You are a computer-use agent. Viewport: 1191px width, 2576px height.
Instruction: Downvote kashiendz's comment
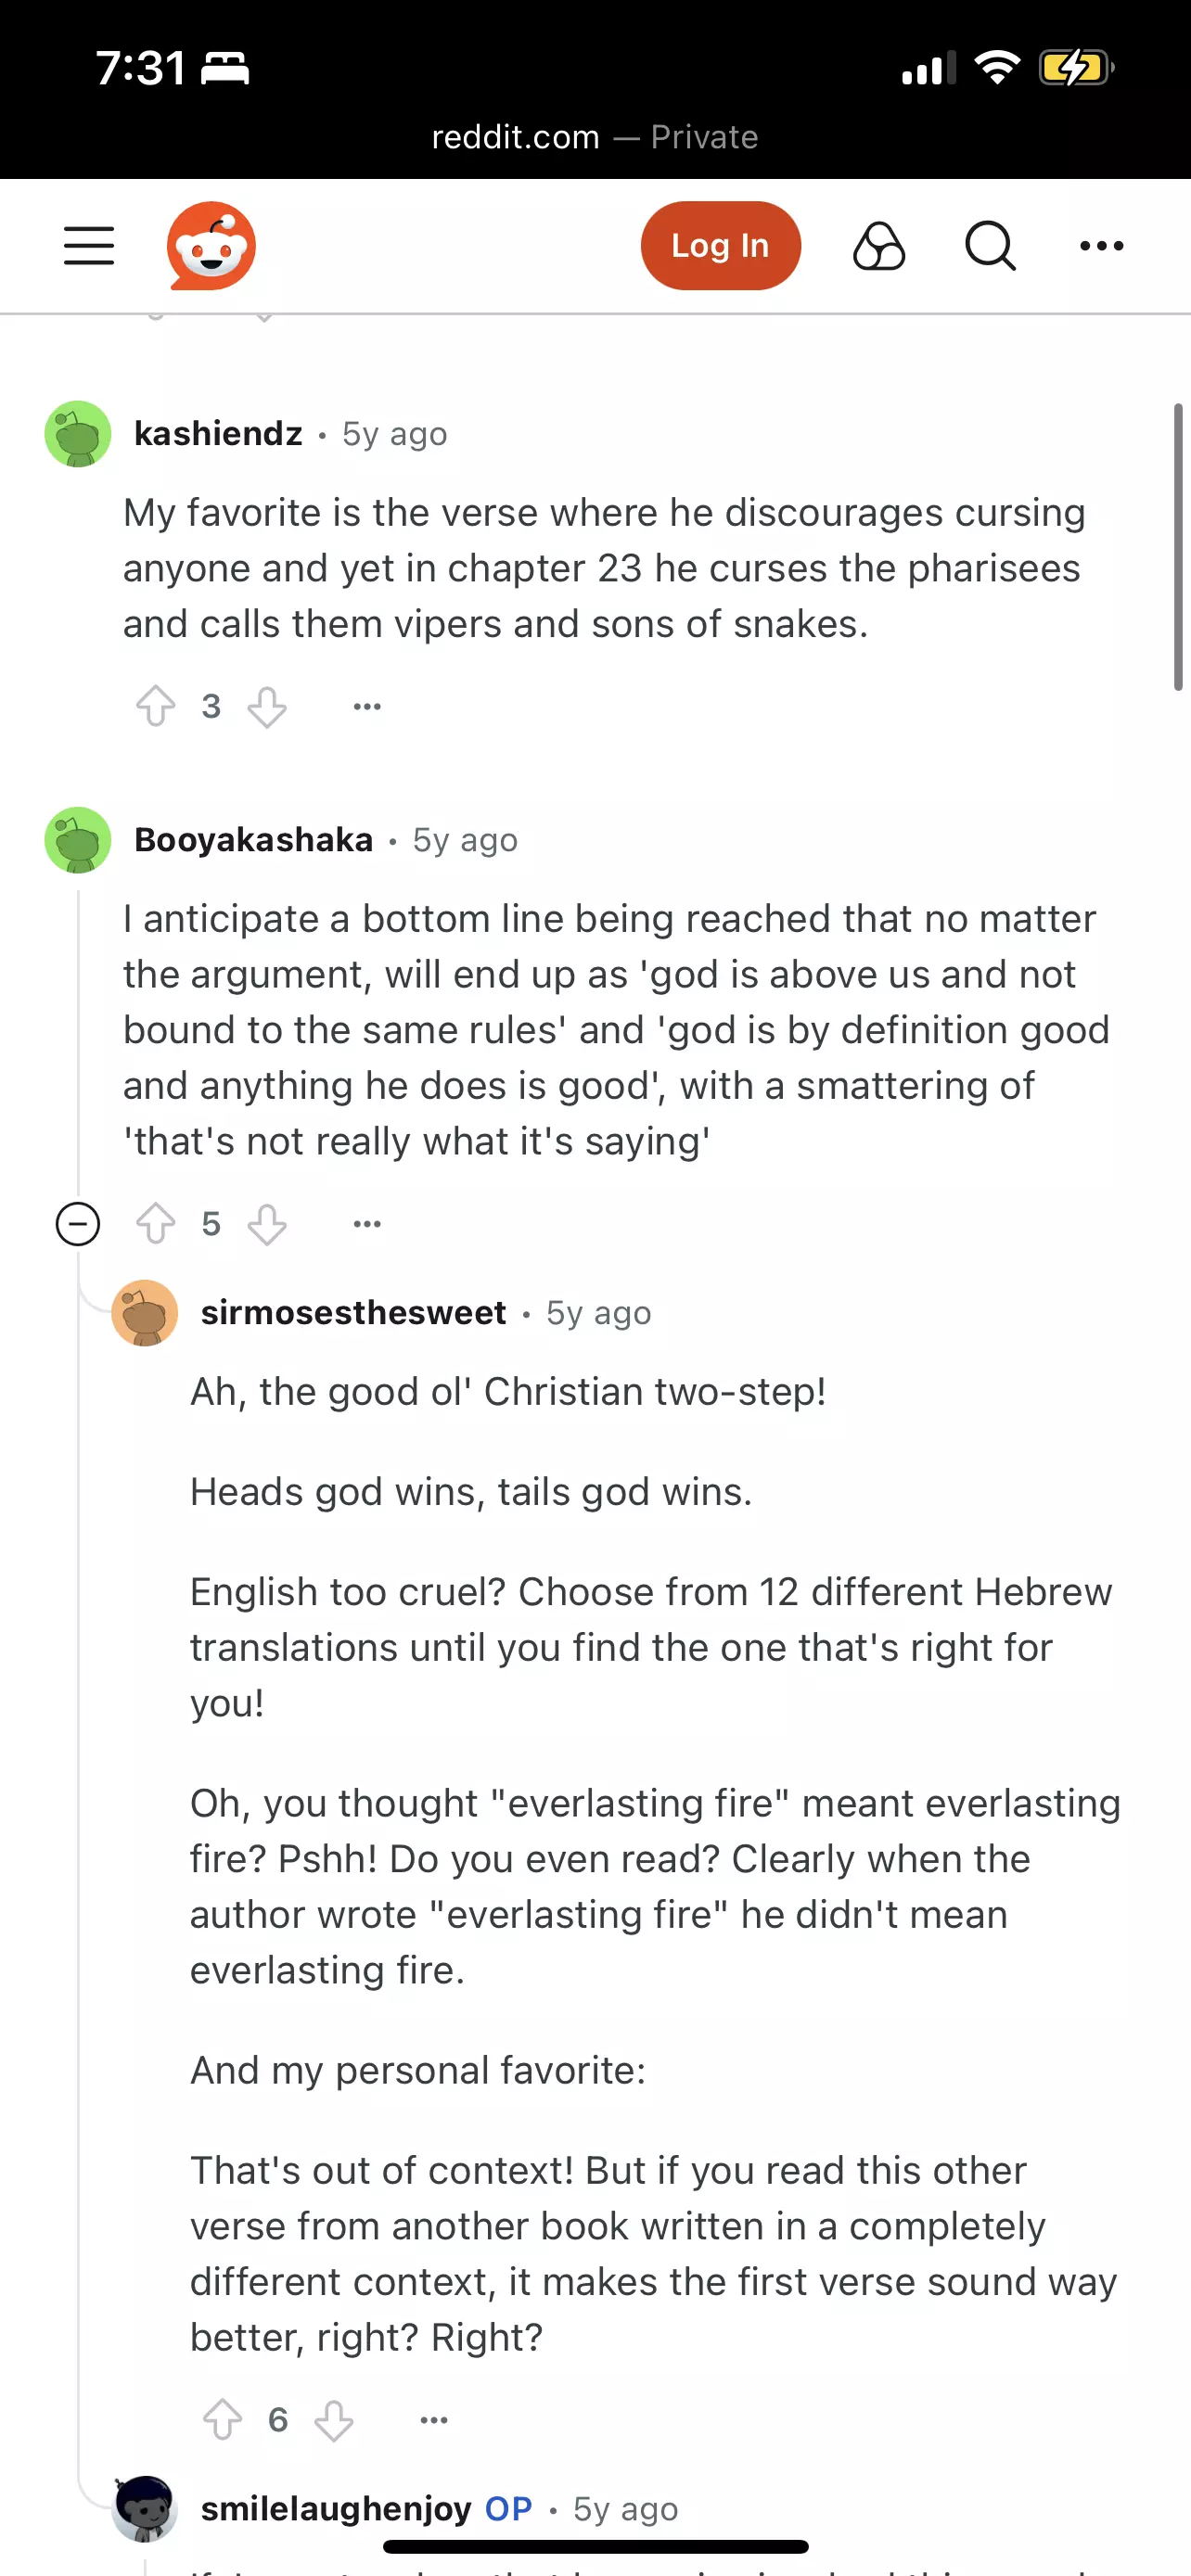267,706
